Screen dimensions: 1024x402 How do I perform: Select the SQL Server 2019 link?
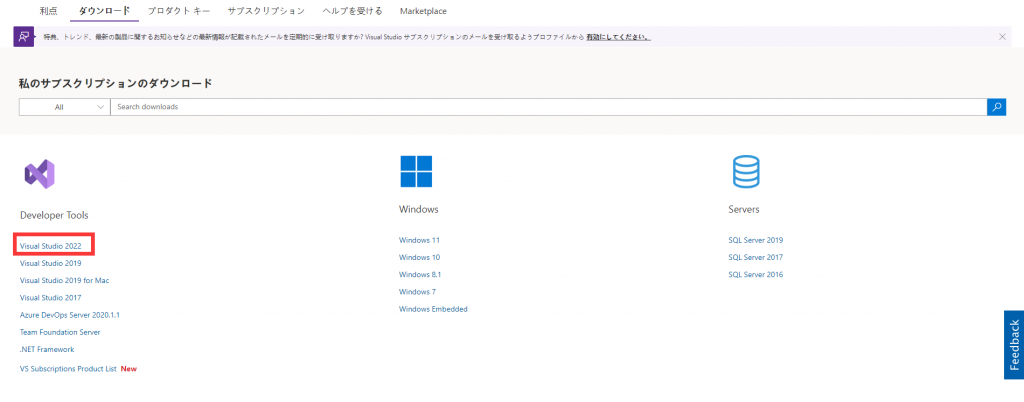pos(755,240)
